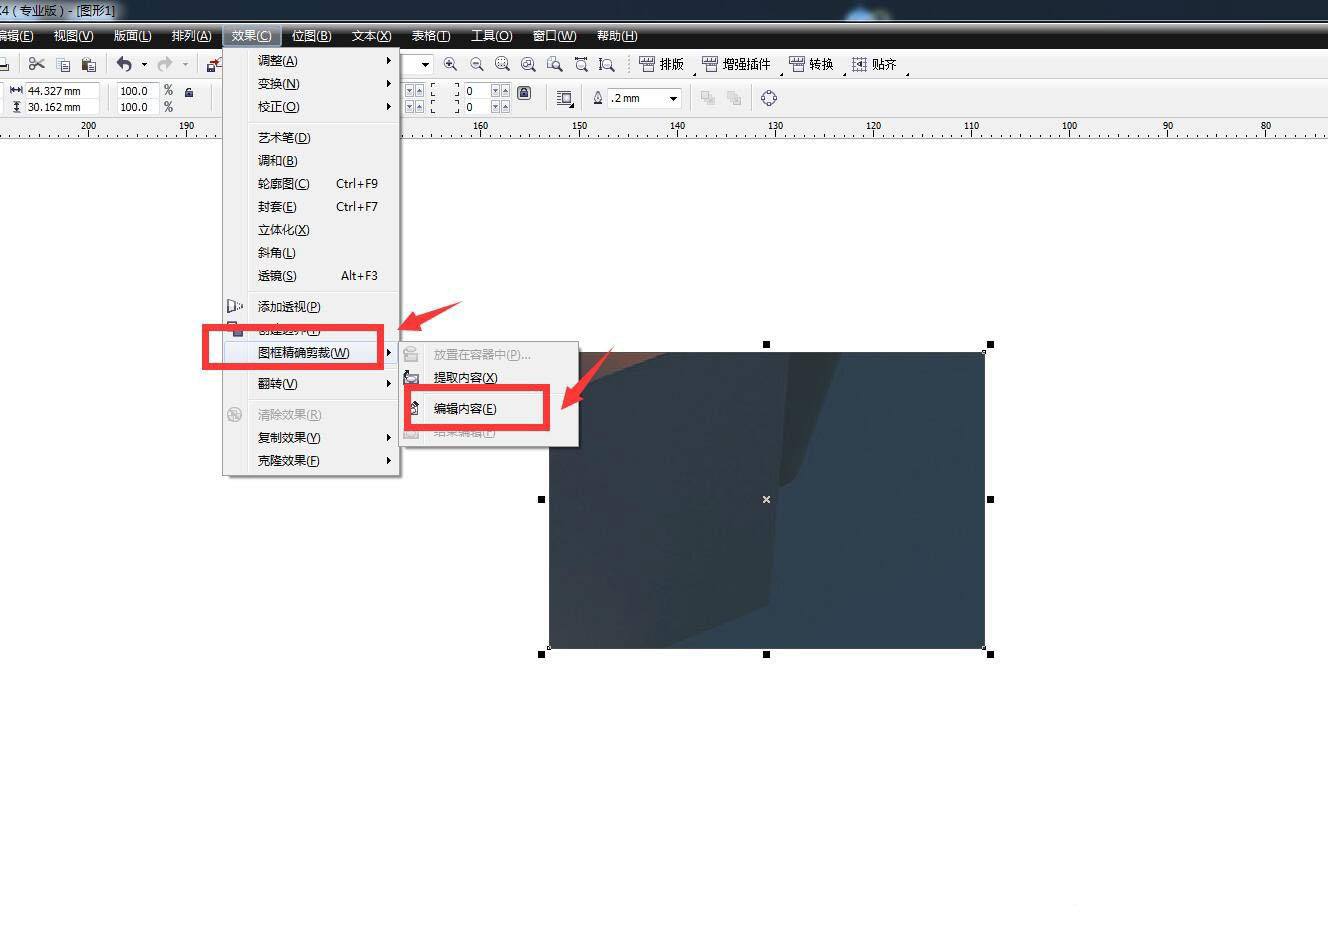Image resolution: width=1328 pixels, height=934 pixels.
Task: Open the undo history dropdown arrow
Action: coord(144,64)
